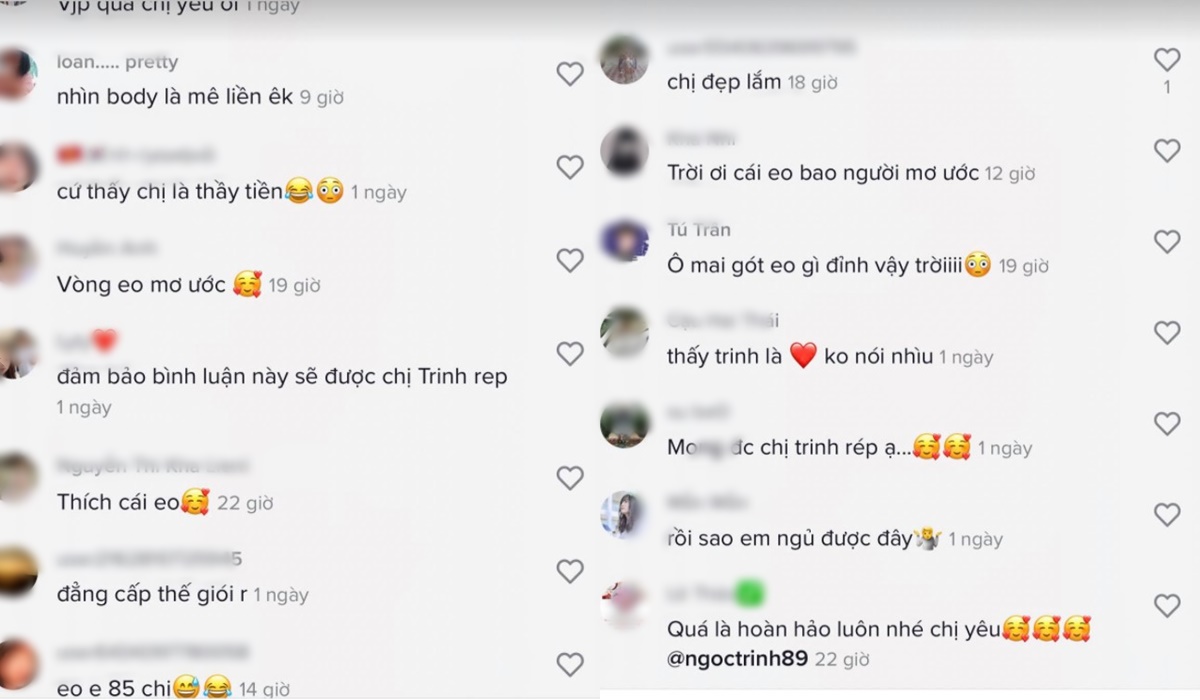This screenshot has height=700, width=1200.
Task: Like the 'Quá là hoàn hảo luôn' comment
Action: pos(1167,606)
